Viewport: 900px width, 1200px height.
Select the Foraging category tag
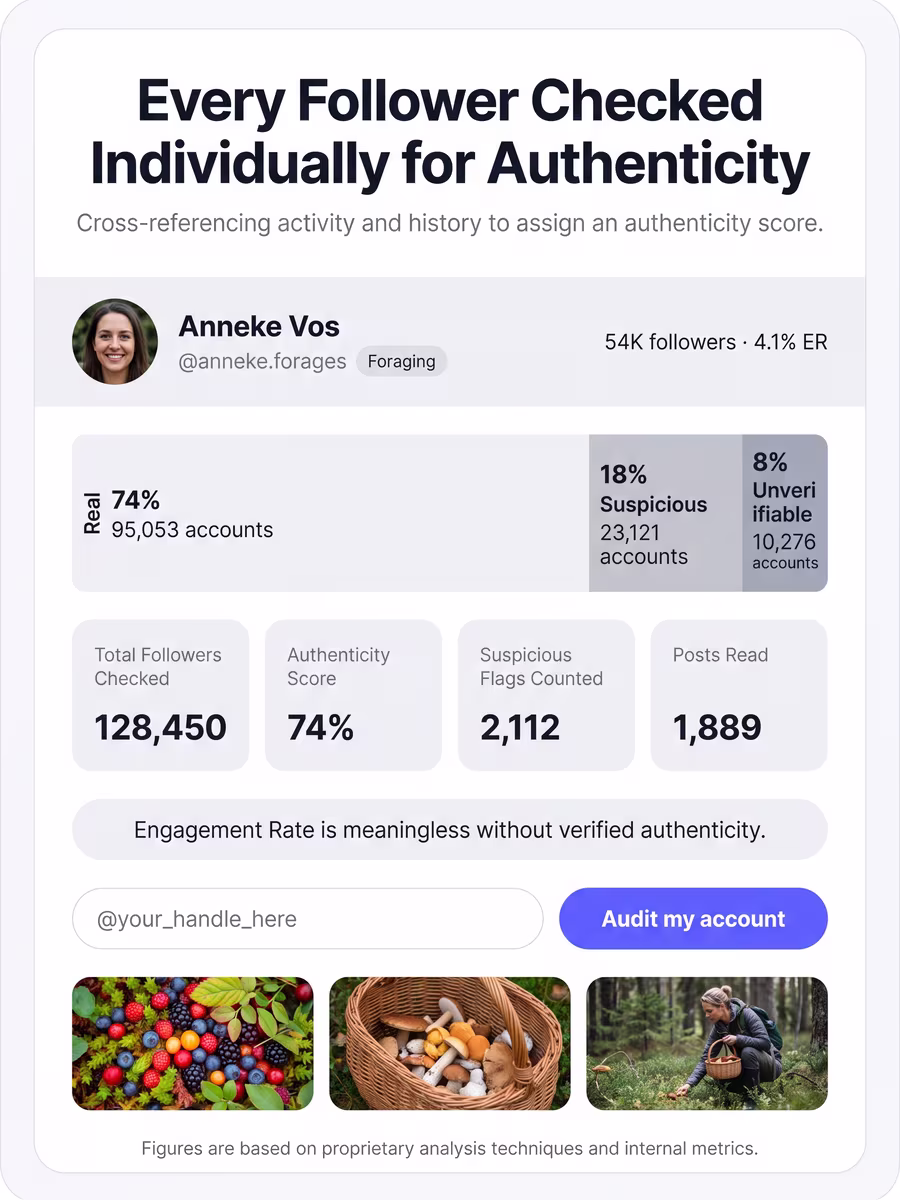point(401,362)
